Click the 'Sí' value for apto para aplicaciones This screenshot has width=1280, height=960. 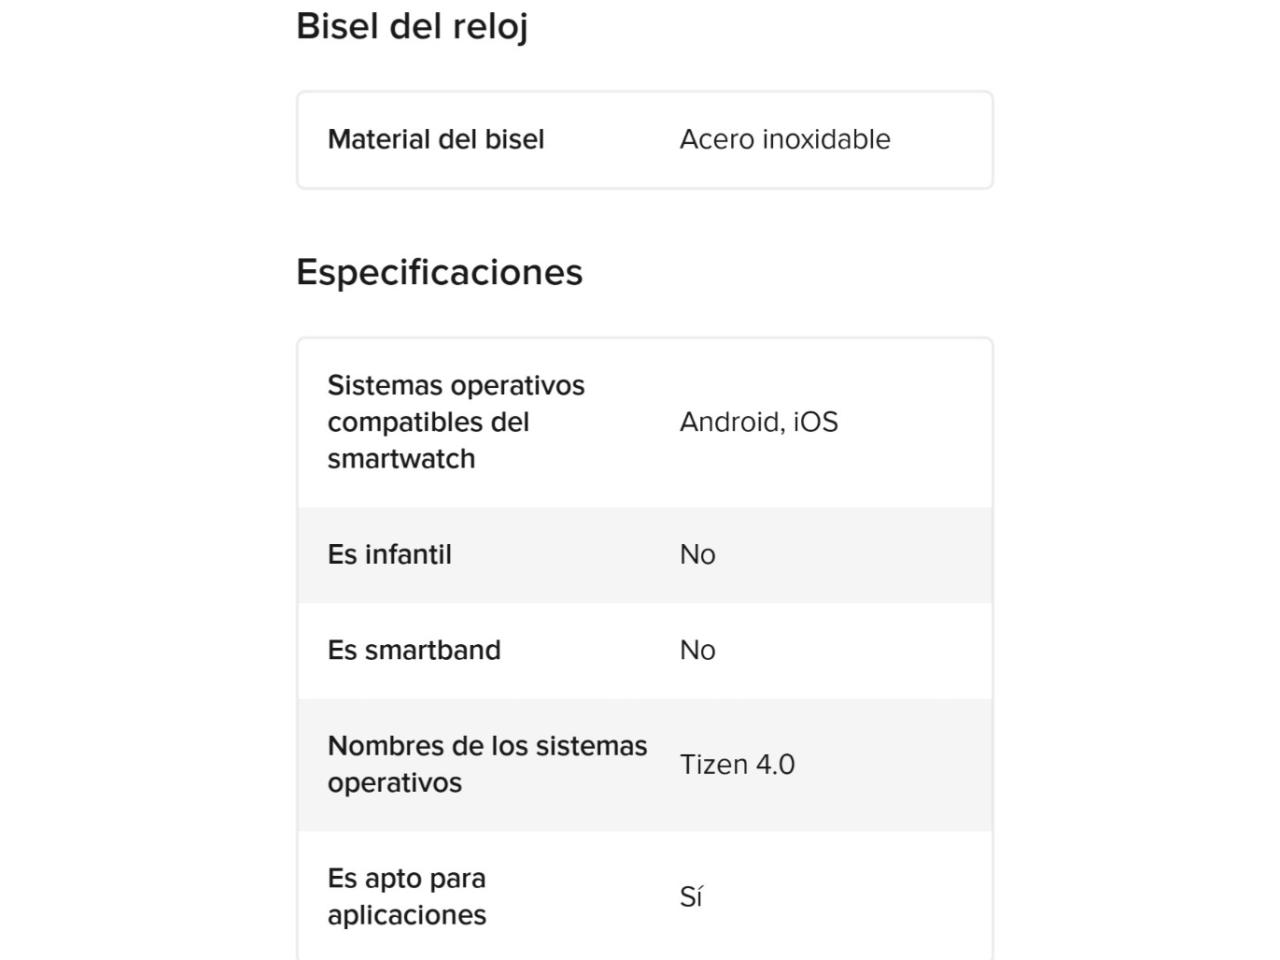coord(691,896)
